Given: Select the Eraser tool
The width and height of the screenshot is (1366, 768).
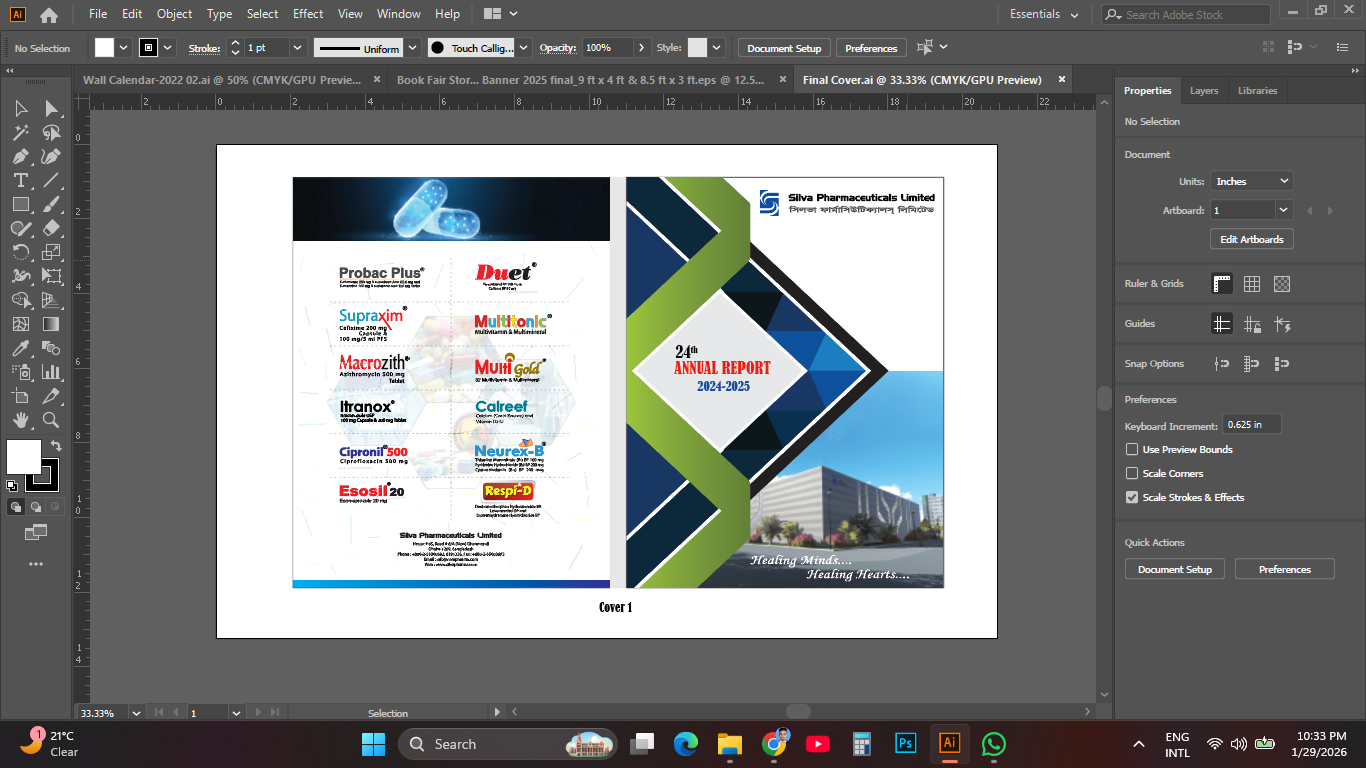Looking at the screenshot, I should pos(50,227).
